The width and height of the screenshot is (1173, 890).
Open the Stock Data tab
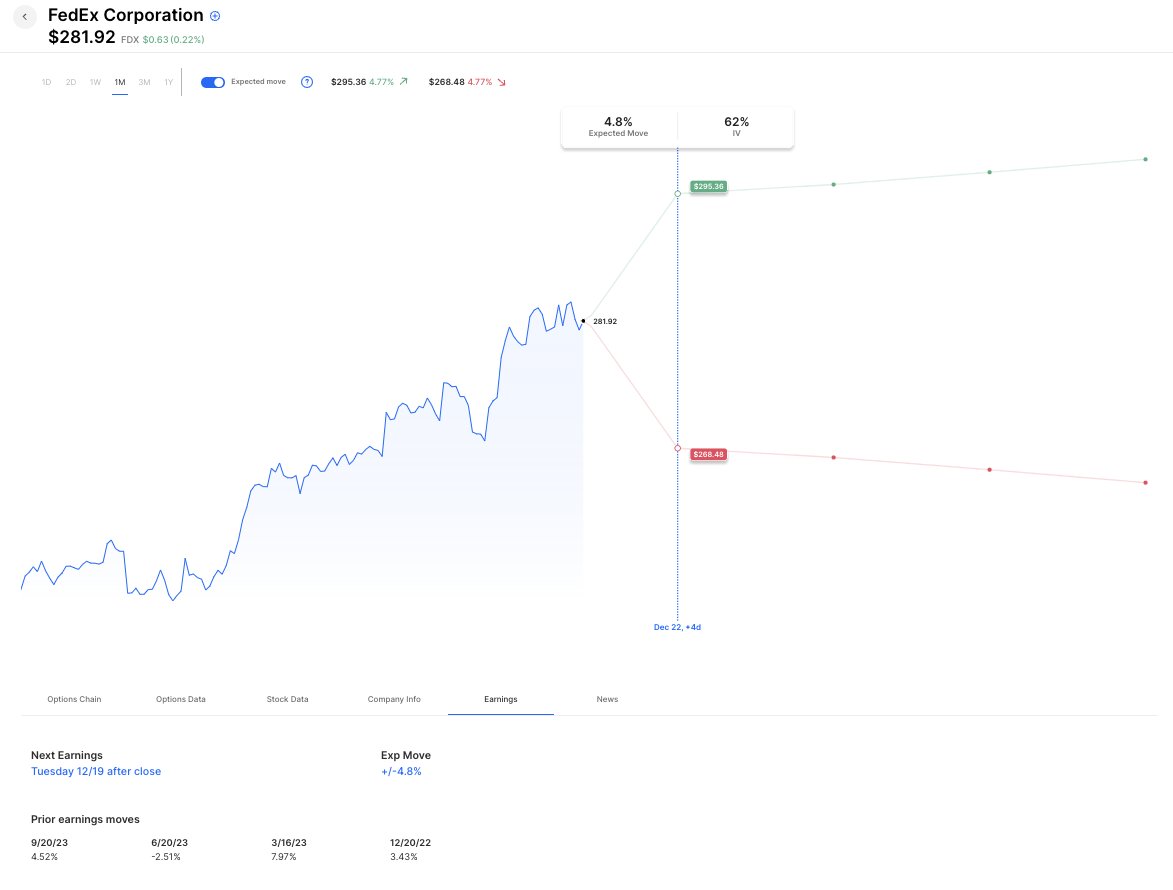click(x=287, y=699)
